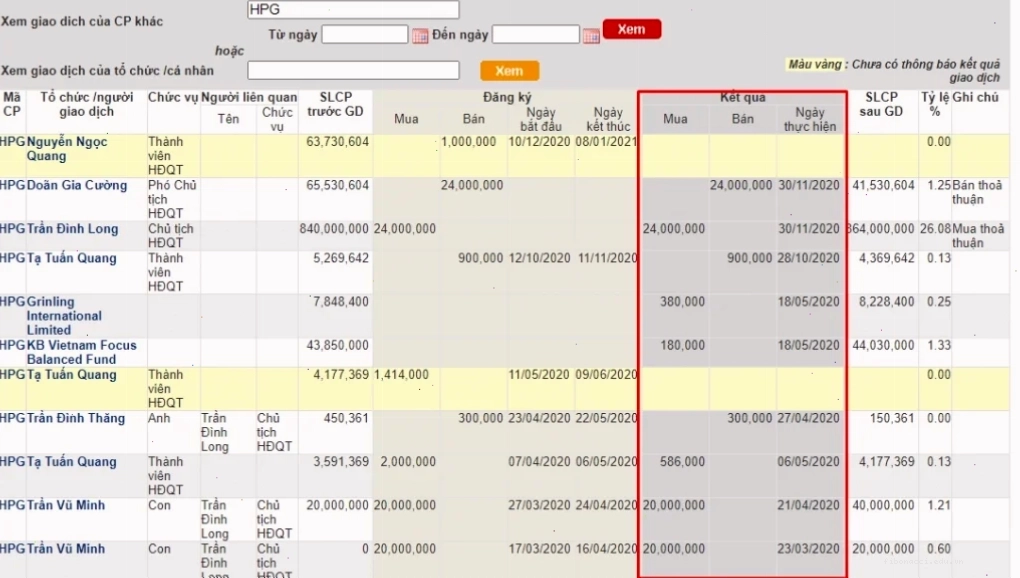Click the 'Người liên quan' column header
Viewport: 1020px width, 578px height.
pos(249,98)
